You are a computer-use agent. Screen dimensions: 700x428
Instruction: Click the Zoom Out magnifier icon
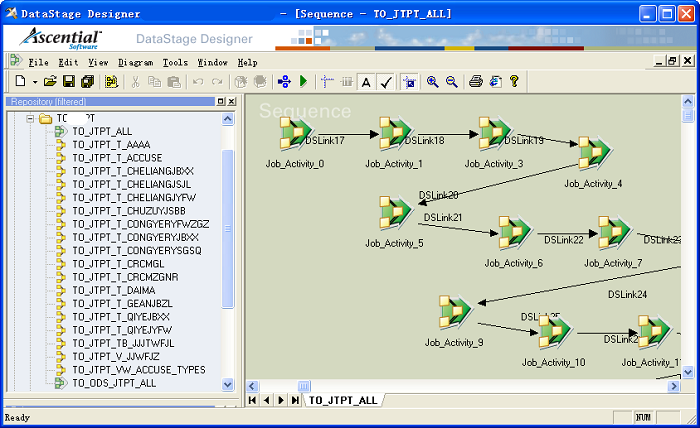pos(452,81)
